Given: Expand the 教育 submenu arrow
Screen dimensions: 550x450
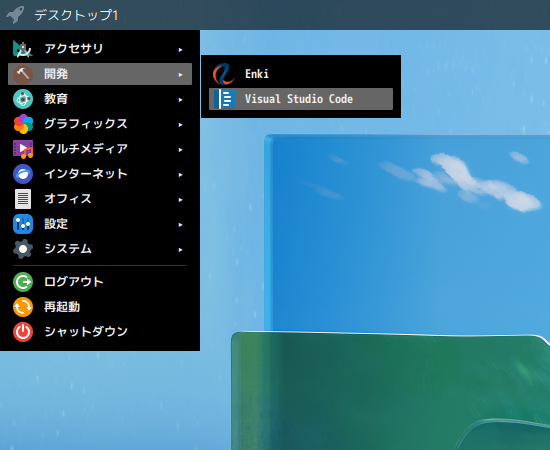Looking at the screenshot, I should 180,100.
